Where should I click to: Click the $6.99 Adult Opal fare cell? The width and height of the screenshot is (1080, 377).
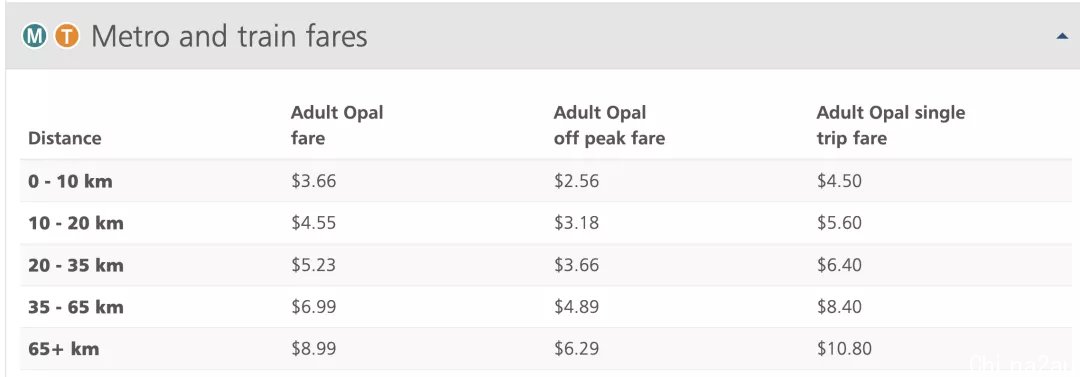313,307
